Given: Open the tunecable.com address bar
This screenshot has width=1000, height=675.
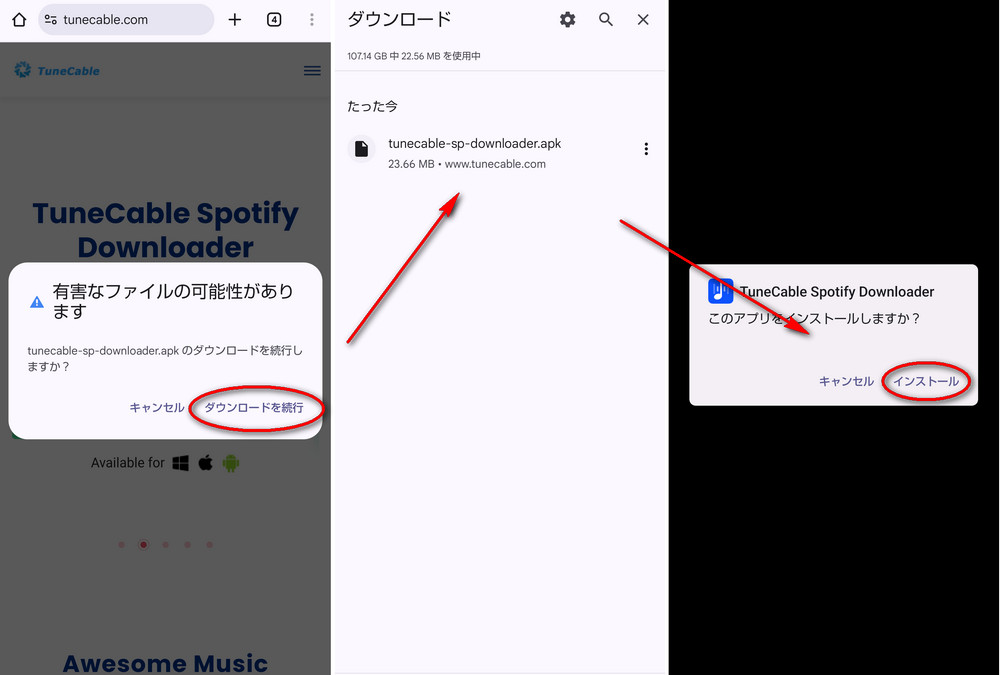Looking at the screenshot, I should coord(126,20).
